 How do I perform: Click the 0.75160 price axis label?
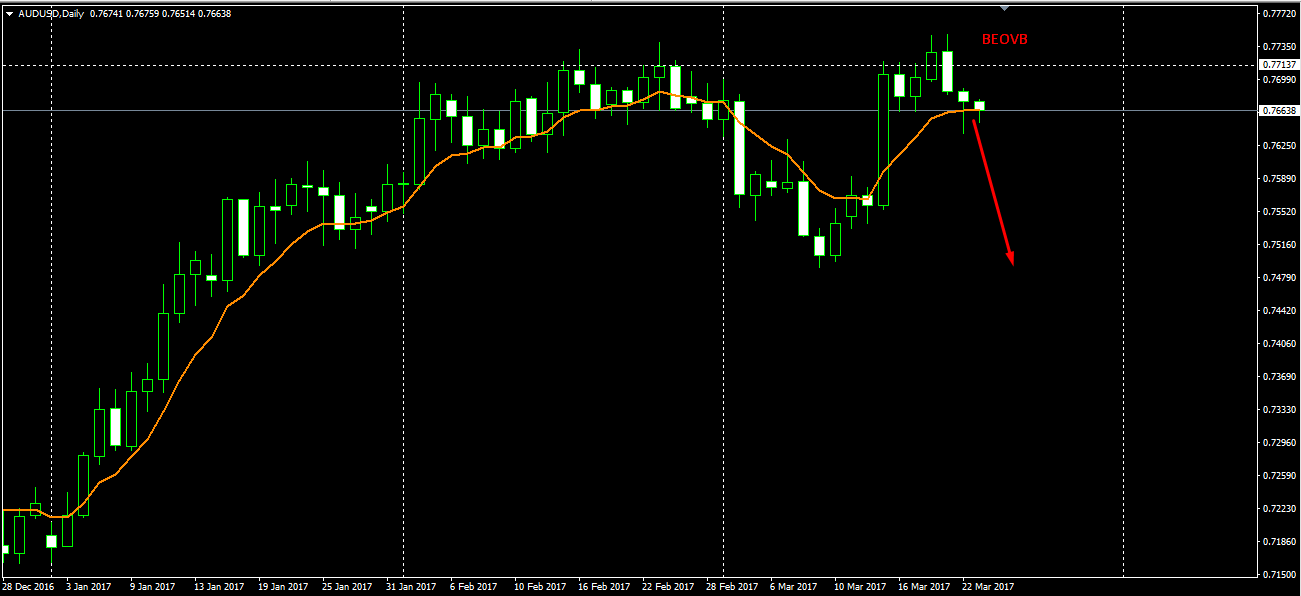(1280, 245)
